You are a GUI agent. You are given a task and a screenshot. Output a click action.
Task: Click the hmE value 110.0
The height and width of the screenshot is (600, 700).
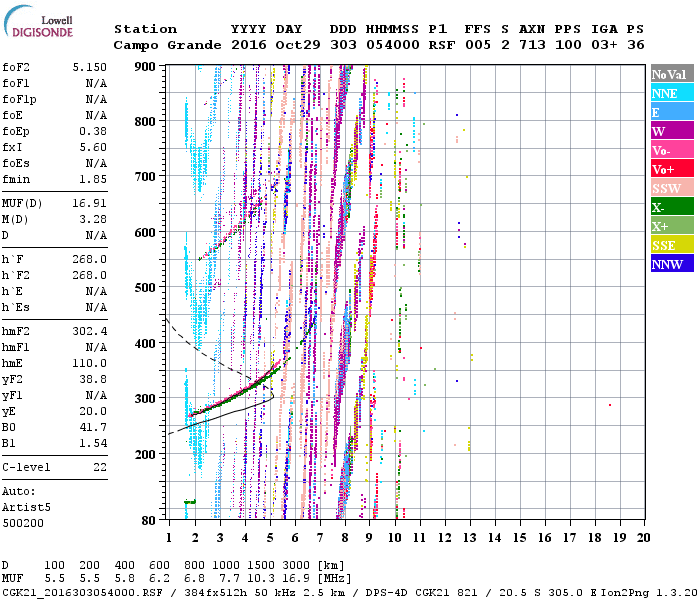pyautogui.click(x=90, y=363)
